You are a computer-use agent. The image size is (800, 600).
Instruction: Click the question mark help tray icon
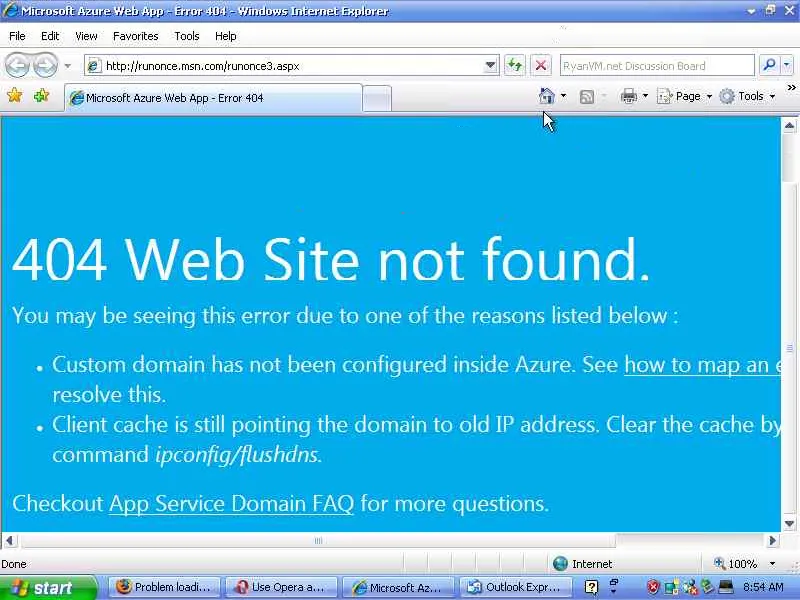pos(591,588)
